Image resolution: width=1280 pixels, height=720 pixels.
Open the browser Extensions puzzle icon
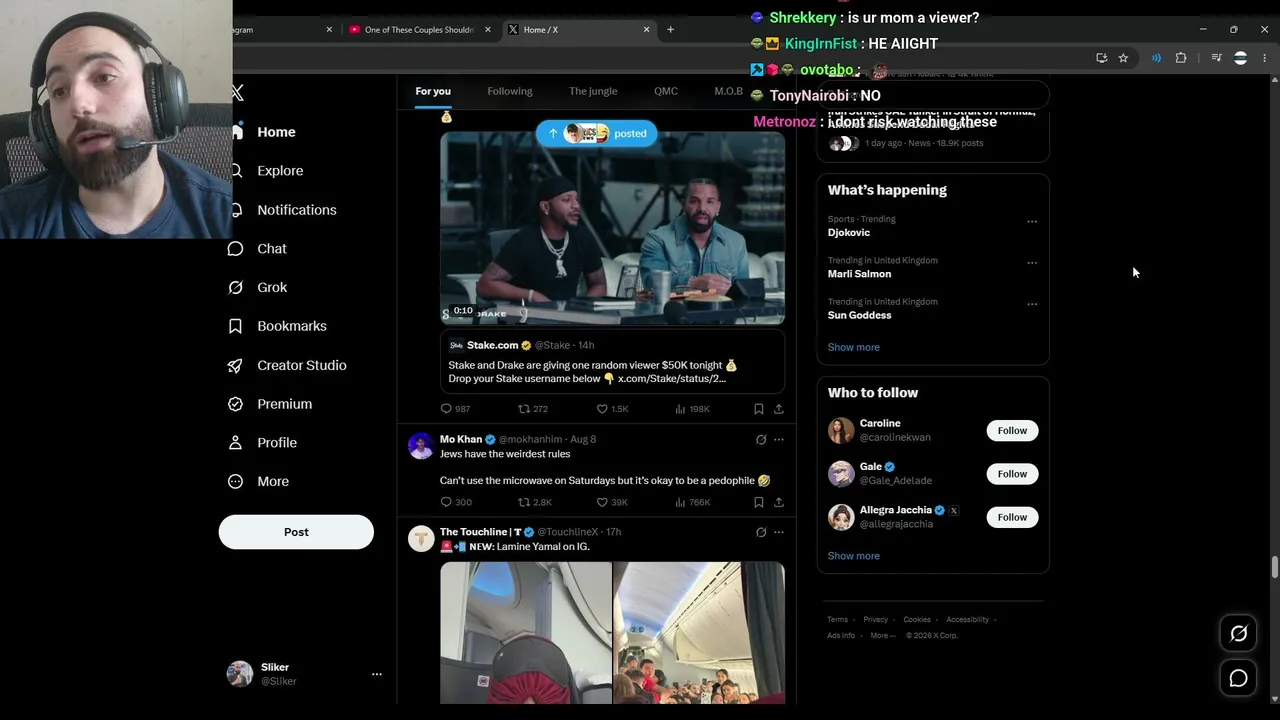click(1181, 58)
